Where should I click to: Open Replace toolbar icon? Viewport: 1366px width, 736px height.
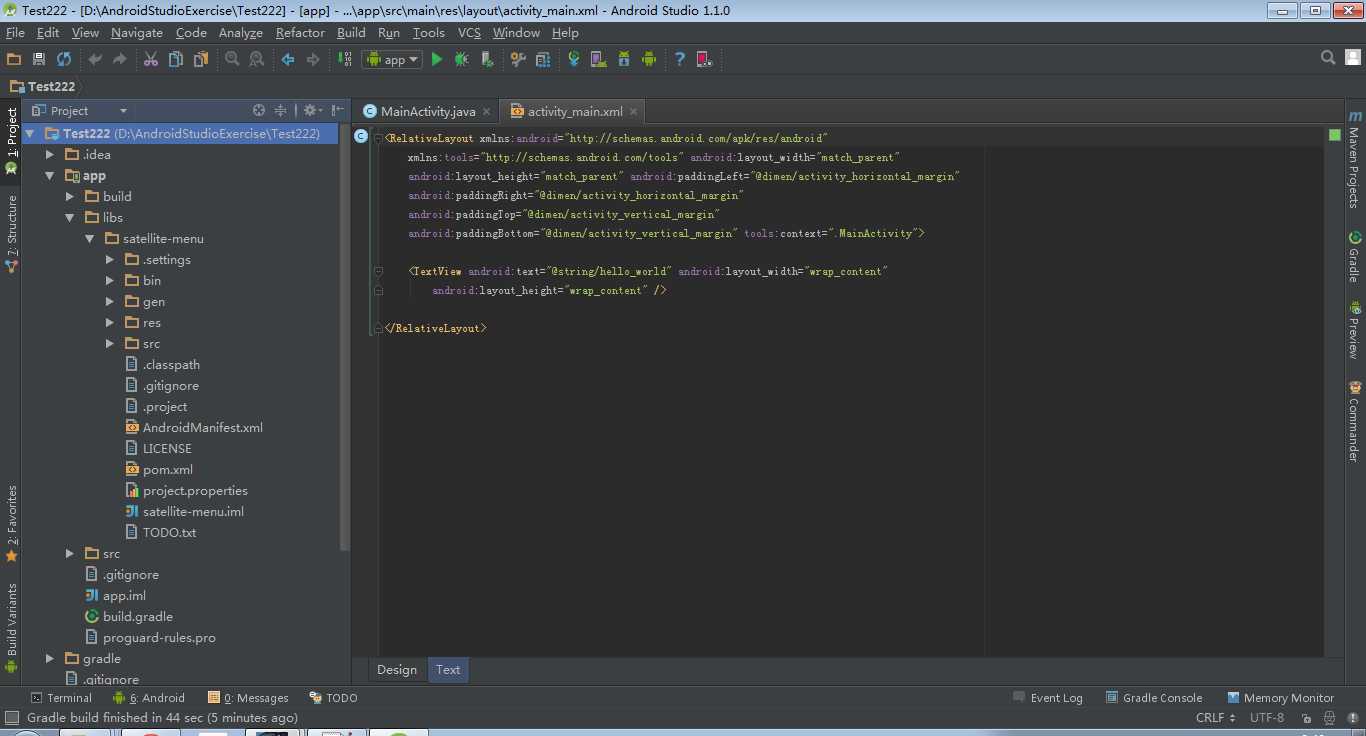(257, 59)
